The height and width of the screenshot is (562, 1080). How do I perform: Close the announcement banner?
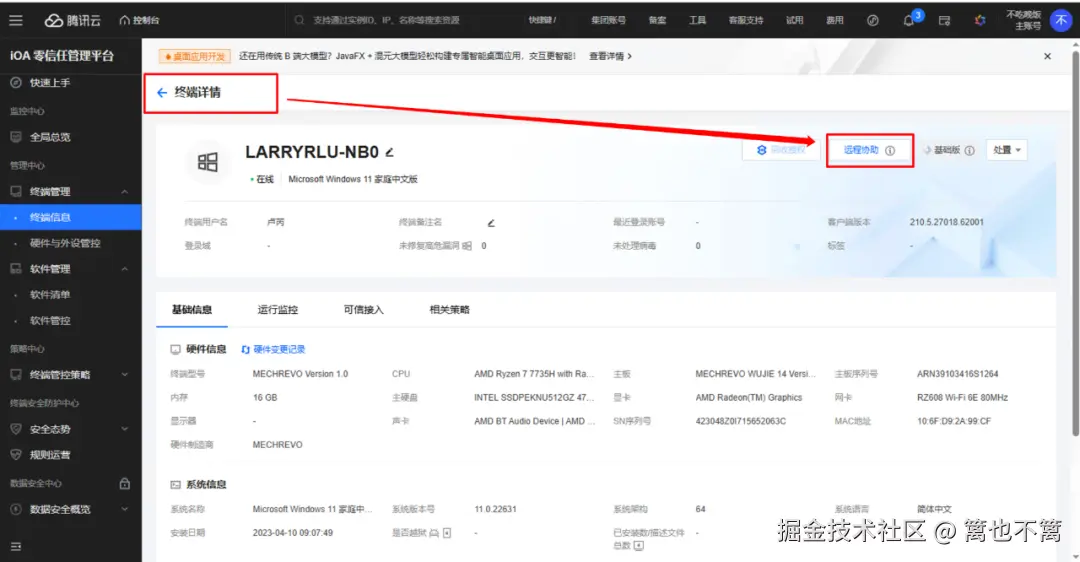coord(1047,56)
